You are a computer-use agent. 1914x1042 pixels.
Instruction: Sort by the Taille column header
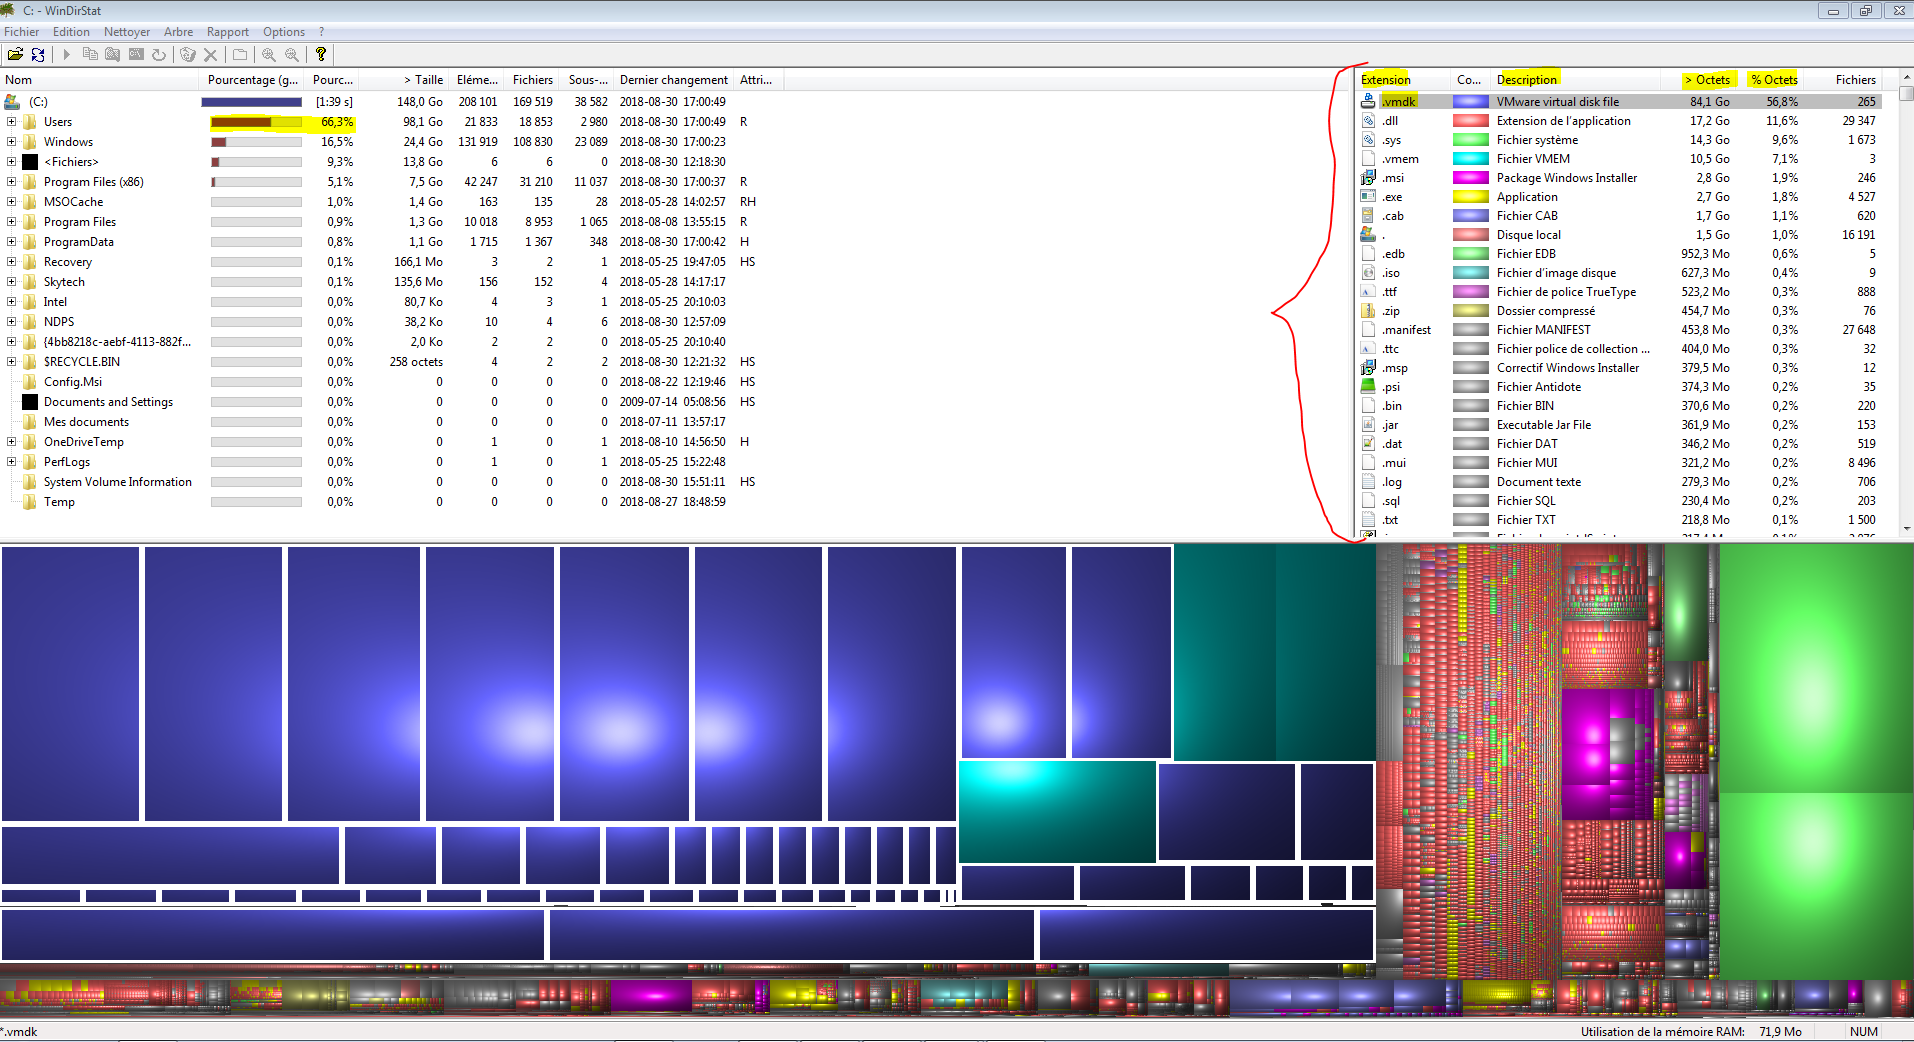point(423,80)
